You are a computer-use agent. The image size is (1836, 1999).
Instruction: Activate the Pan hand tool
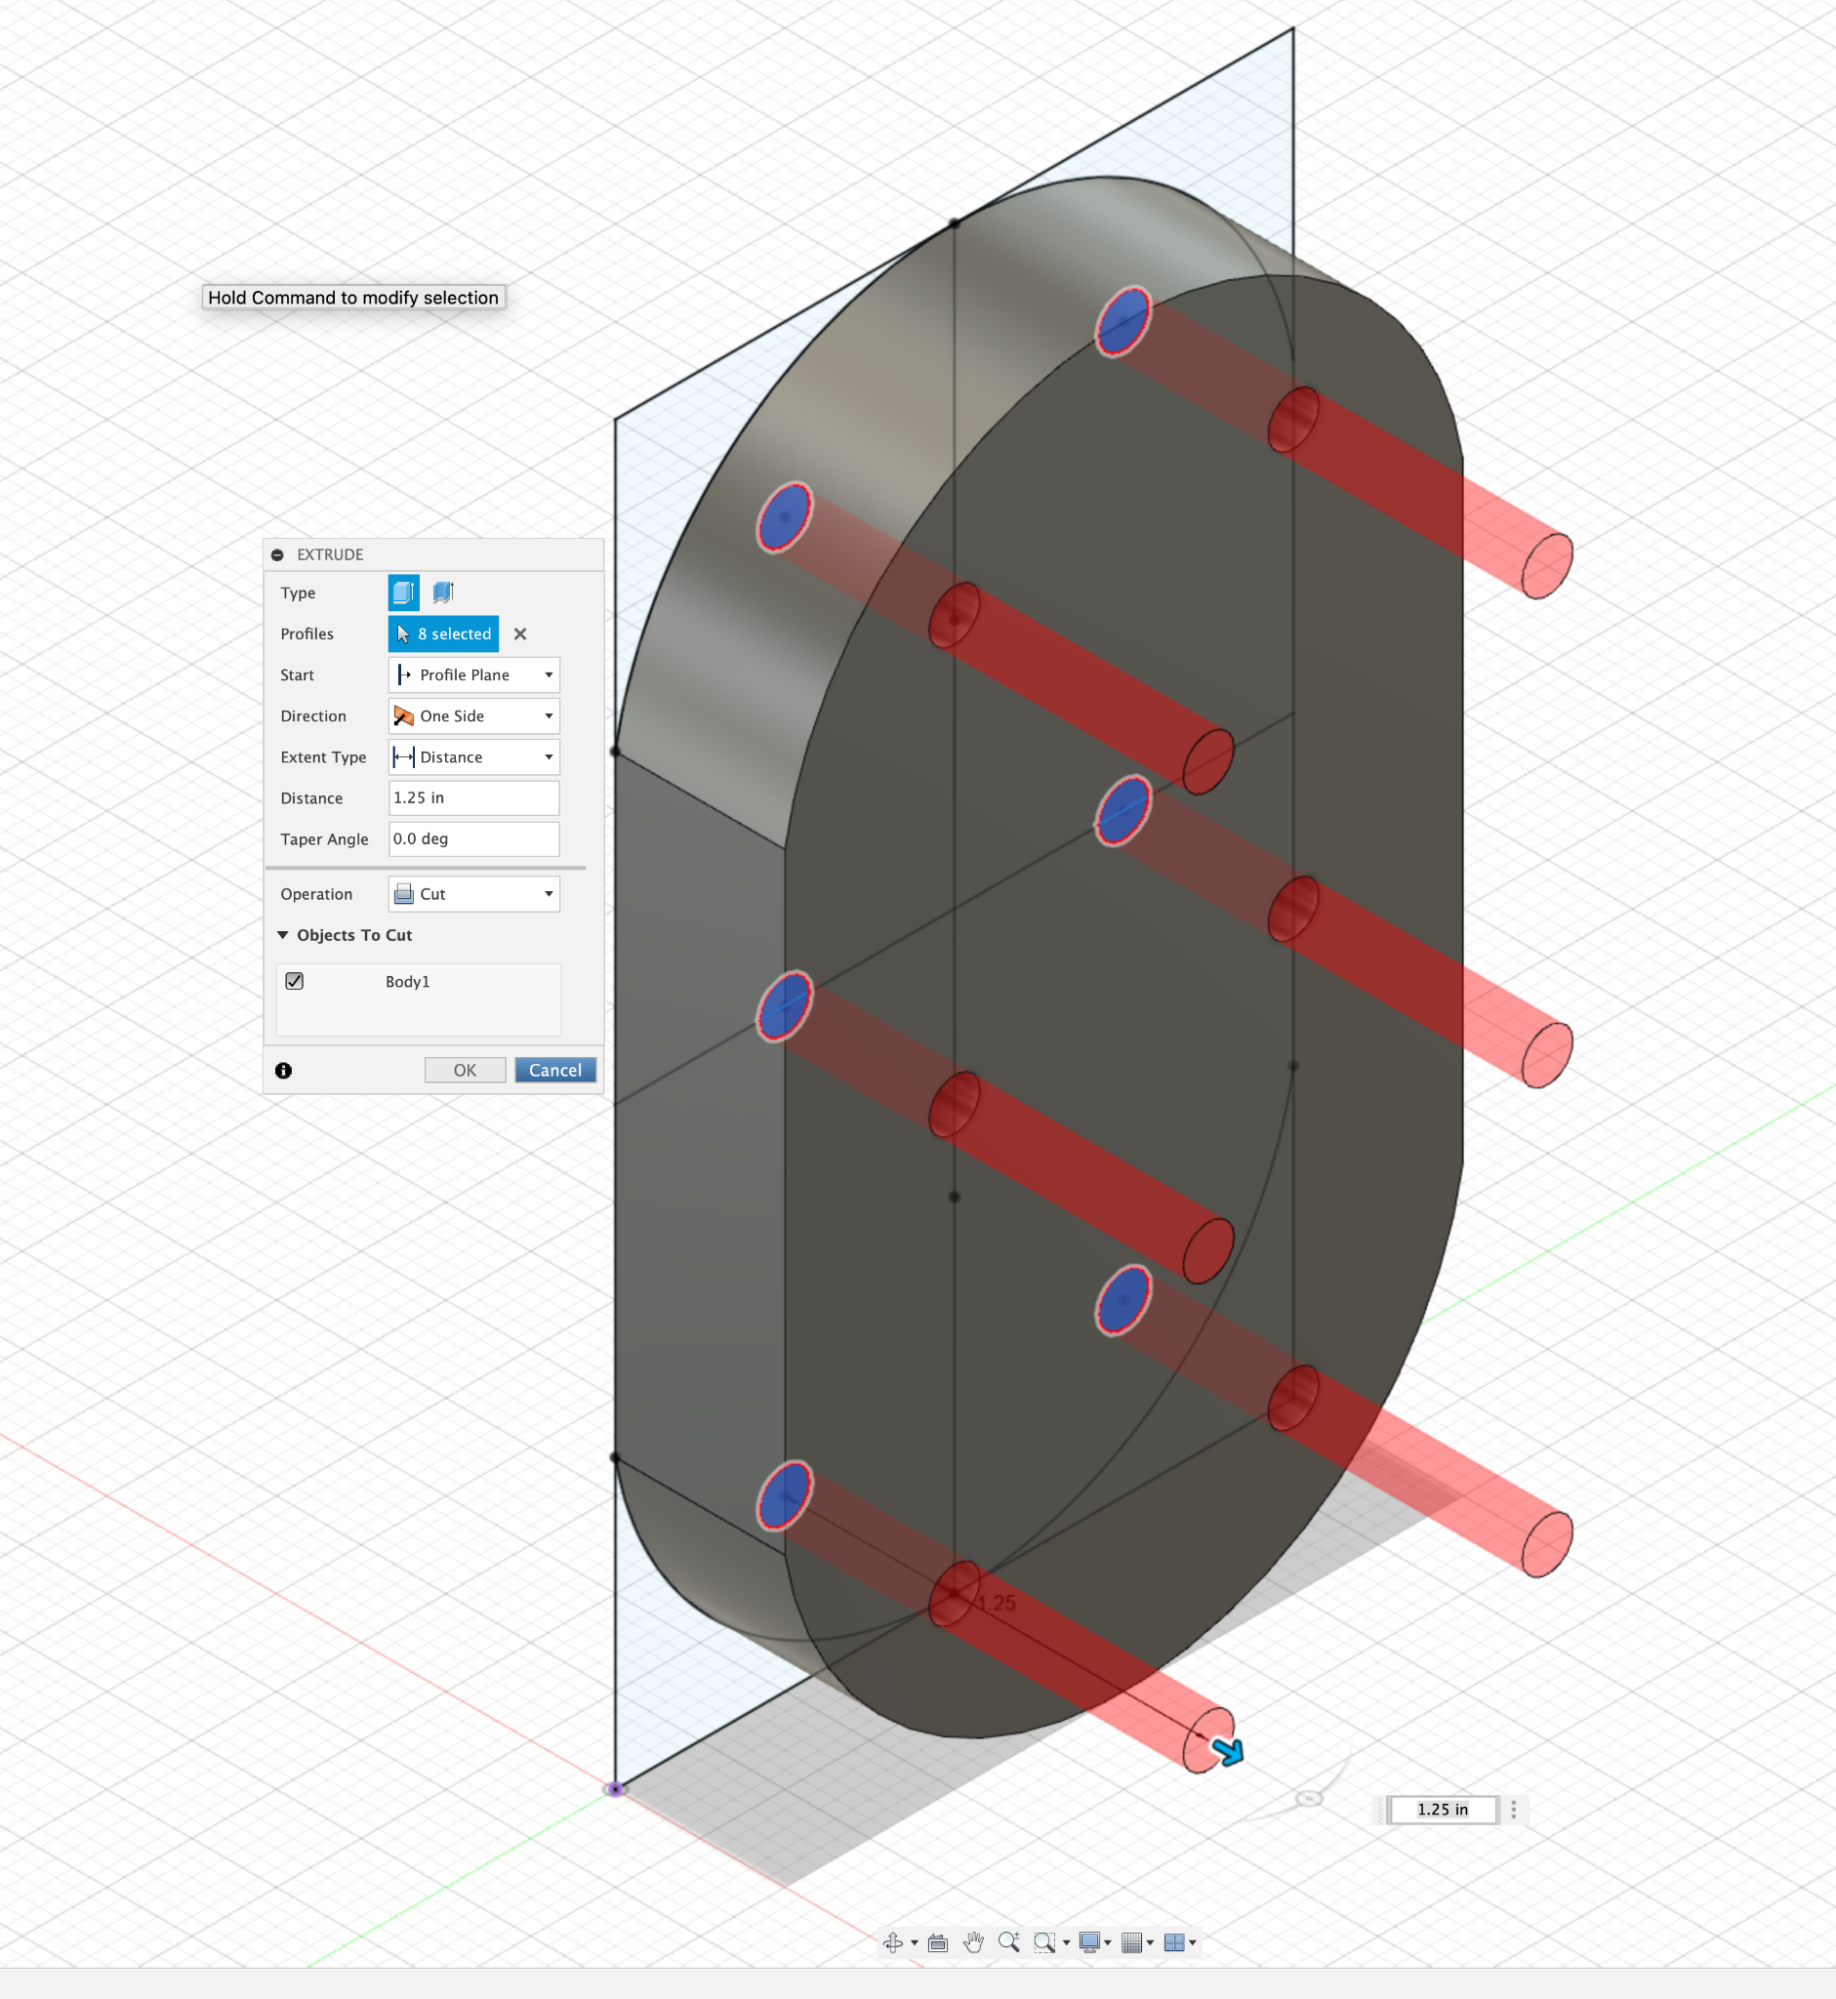[973, 1942]
